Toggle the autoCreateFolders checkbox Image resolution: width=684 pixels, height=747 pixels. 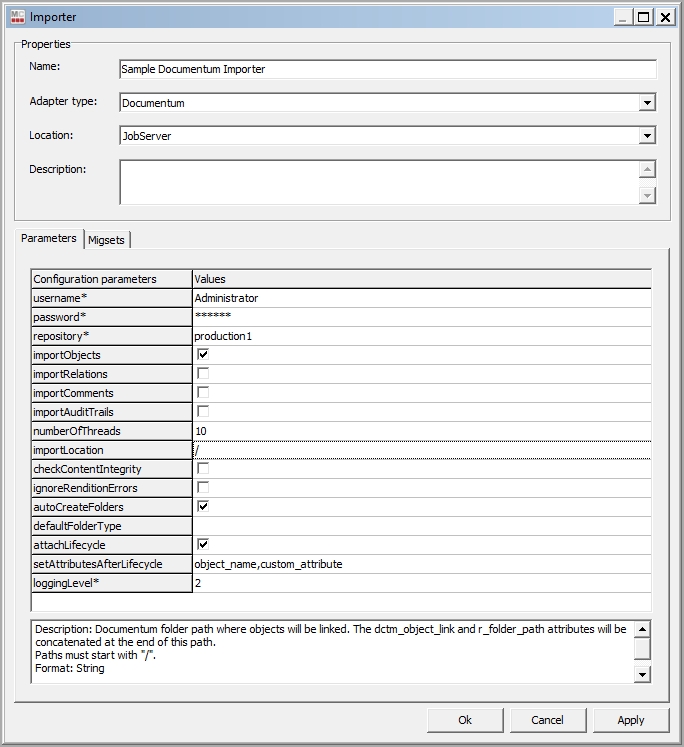tap(203, 507)
